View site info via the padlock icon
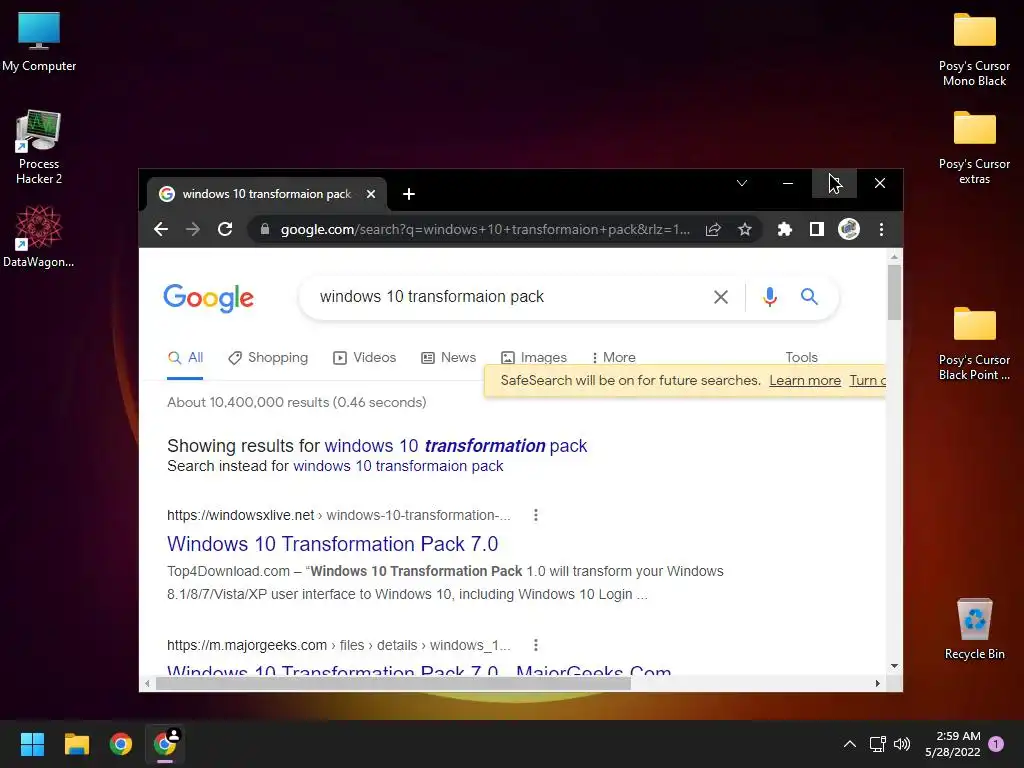Image resolution: width=1024 pixels, height=768 pixels. pyautogui.click(x=264, y=229)
